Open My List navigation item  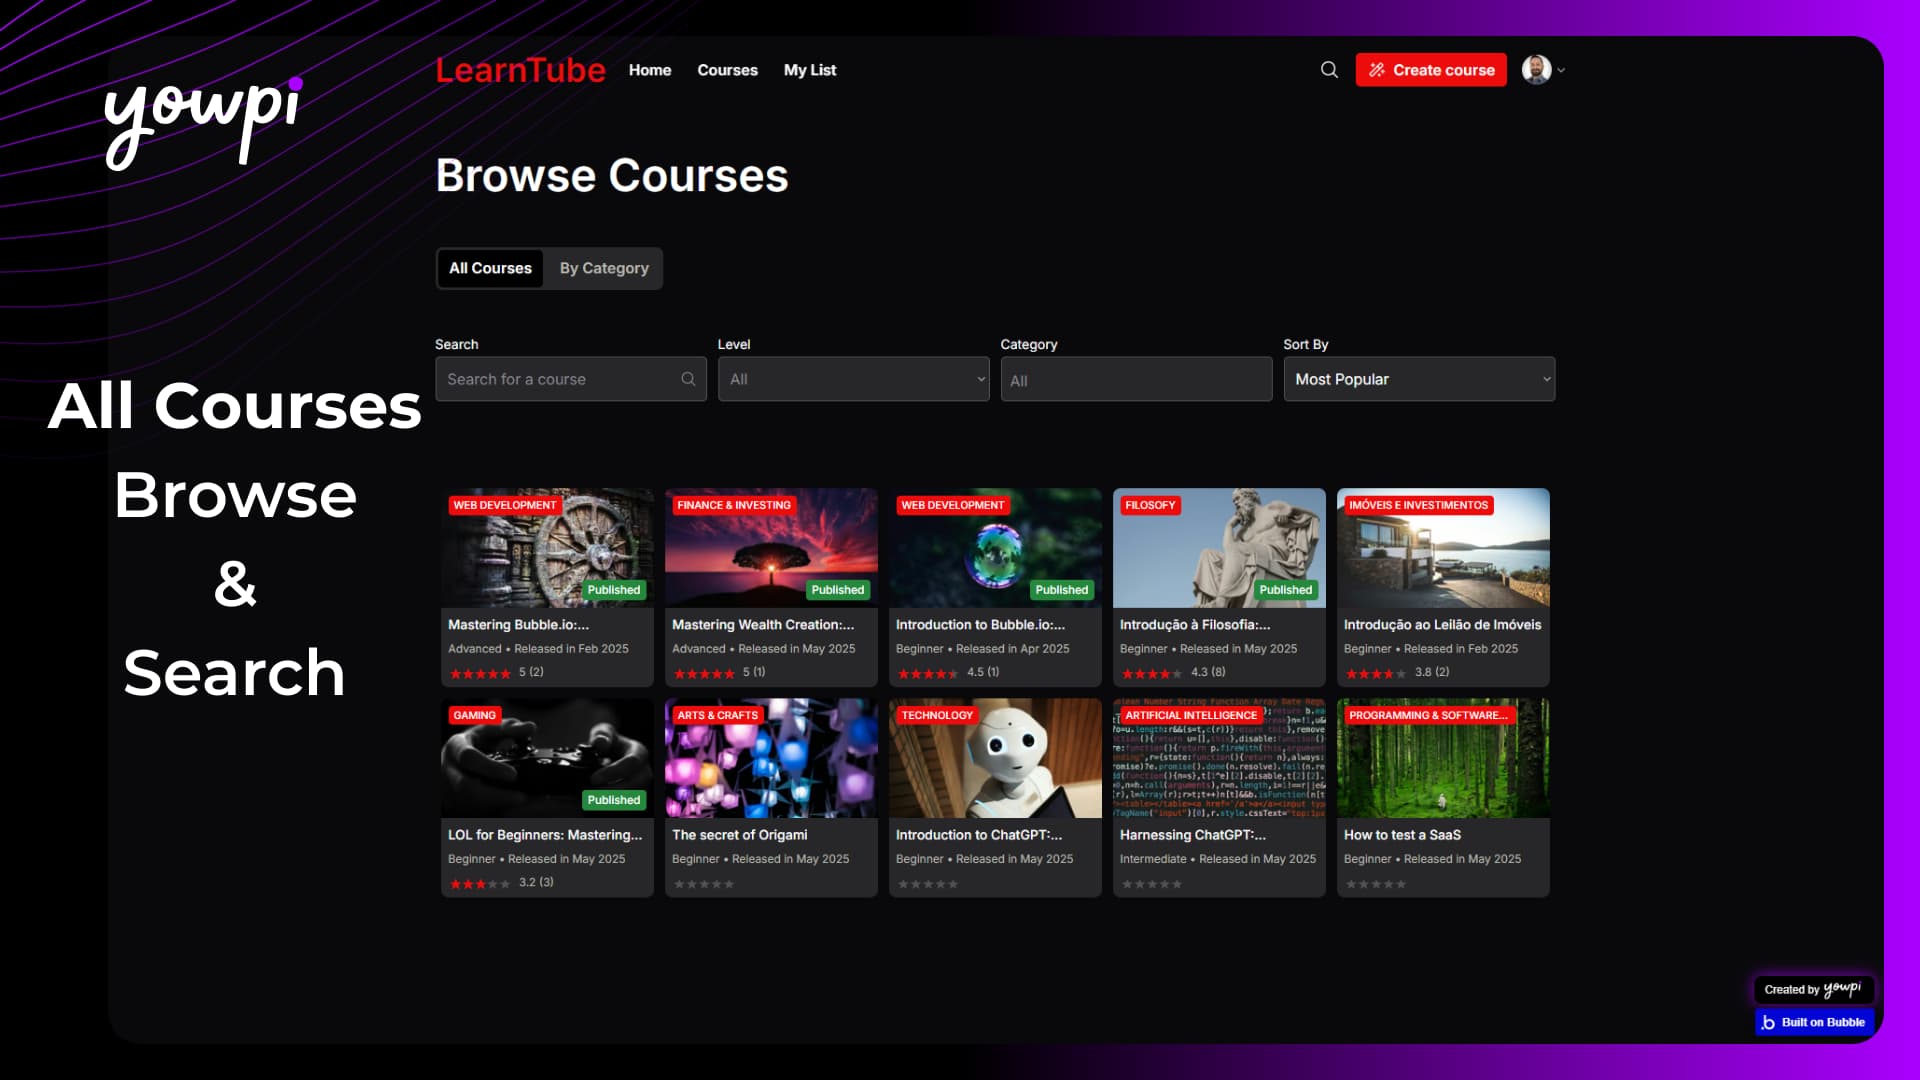point(810,70)
